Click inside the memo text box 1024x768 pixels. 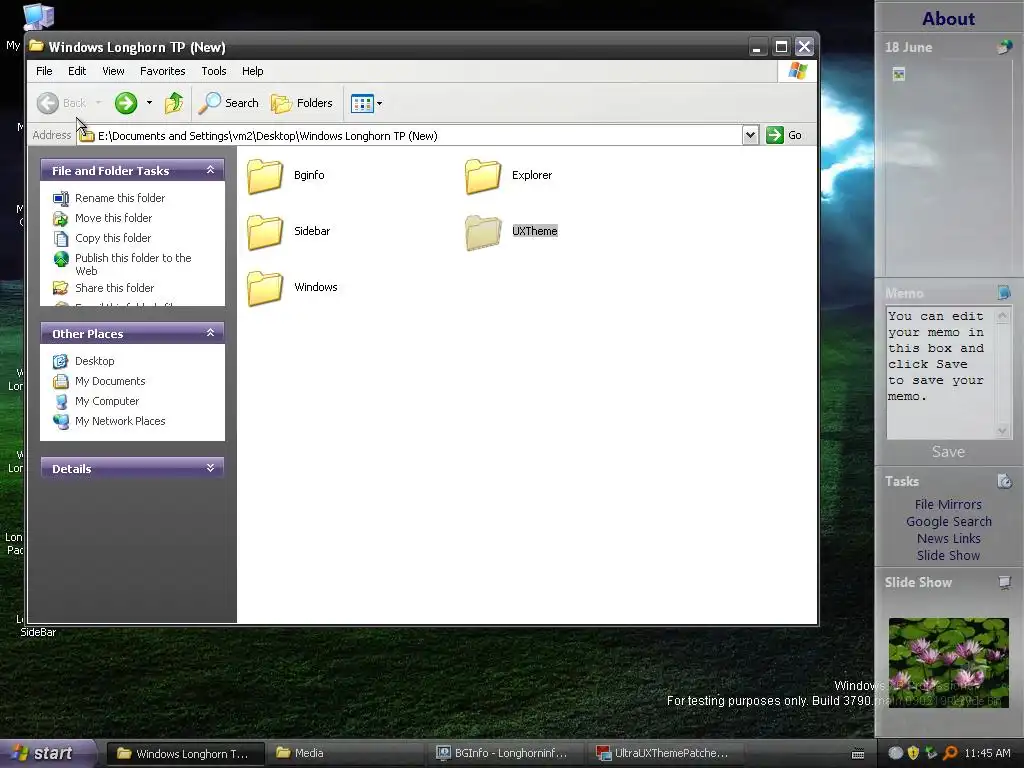click(x=940, y=372)
